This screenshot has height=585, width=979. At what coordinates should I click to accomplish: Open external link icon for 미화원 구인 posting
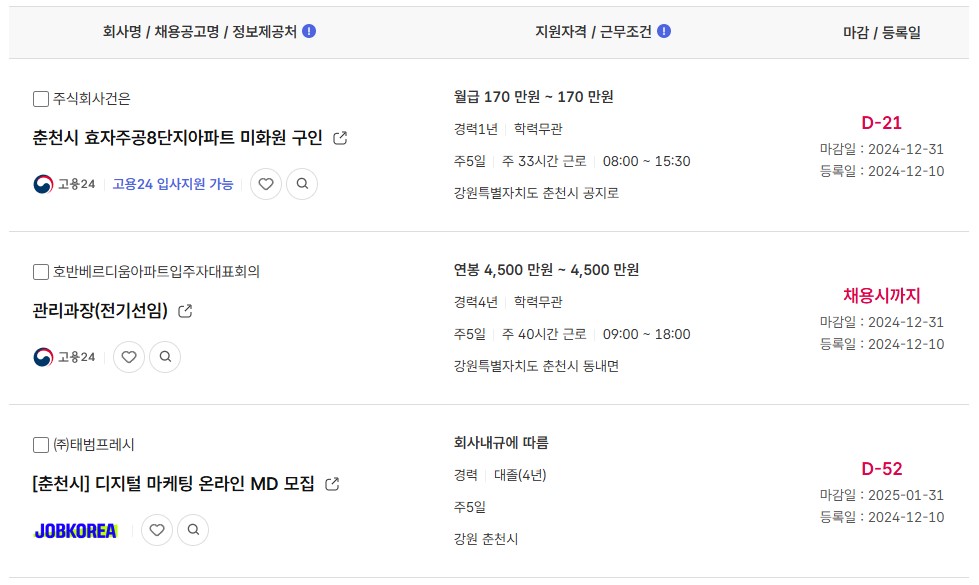pos(340,138)
